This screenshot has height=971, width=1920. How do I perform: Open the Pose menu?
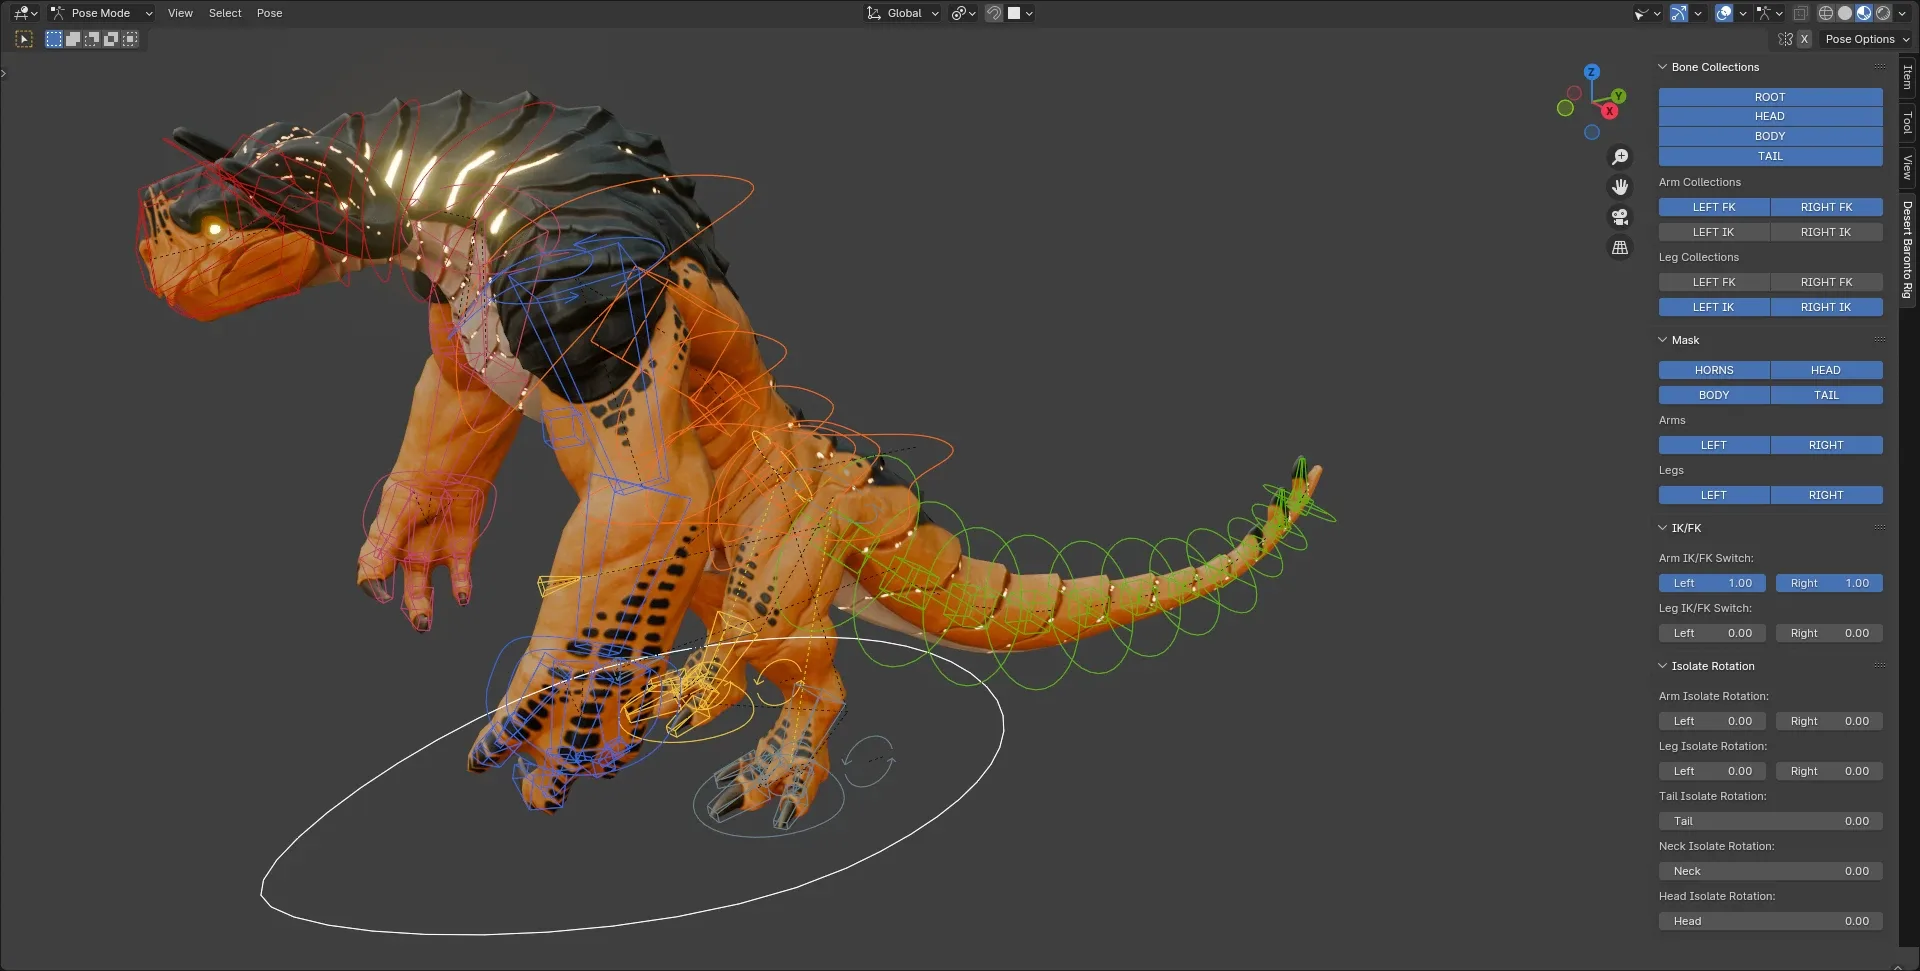[269, 13]
